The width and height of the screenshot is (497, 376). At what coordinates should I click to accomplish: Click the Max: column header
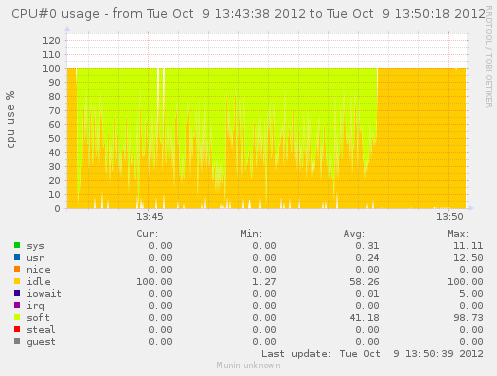click(458, 234)
